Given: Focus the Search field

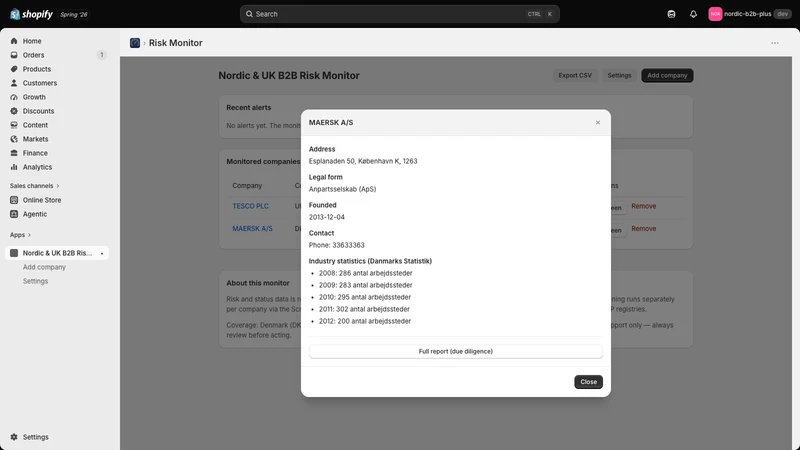Looking at the screenshot, I should (x=399, y=14).
